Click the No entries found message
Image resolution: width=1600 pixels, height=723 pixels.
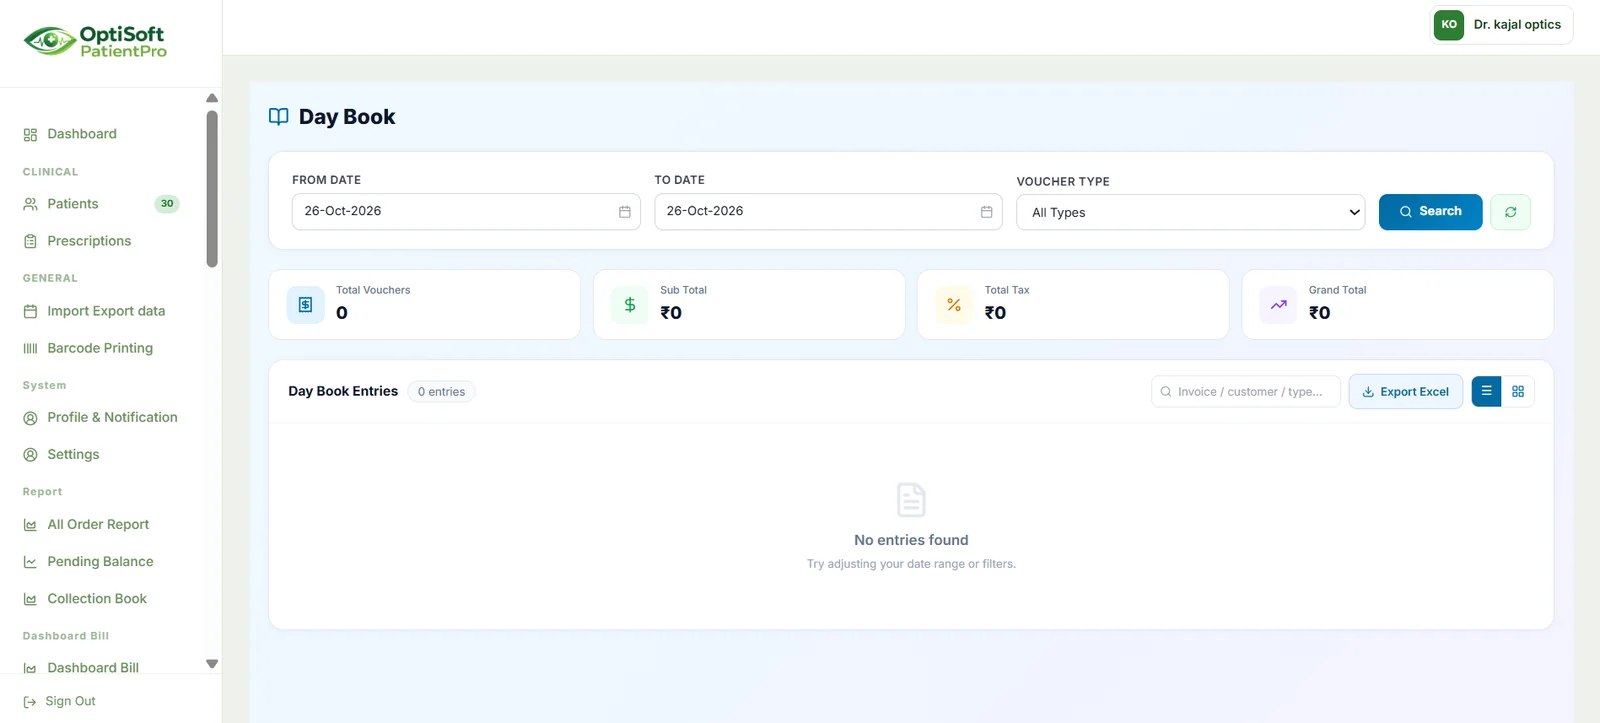(x=911, y=540)
